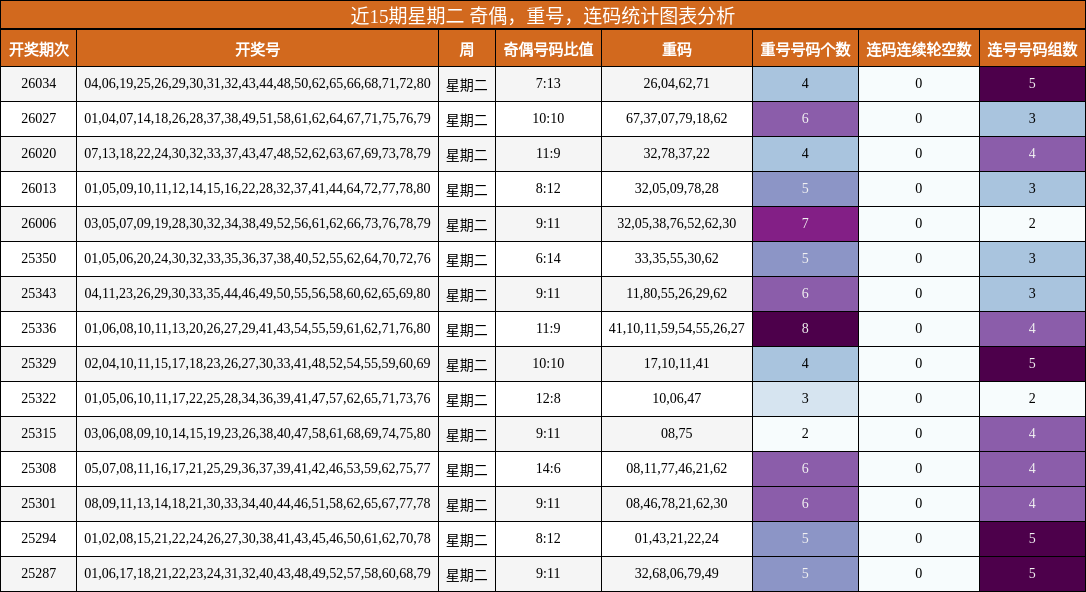Select the dark purple cell showing 8
The width and height of the screenshot is (1086, 592).
[805, 329]
